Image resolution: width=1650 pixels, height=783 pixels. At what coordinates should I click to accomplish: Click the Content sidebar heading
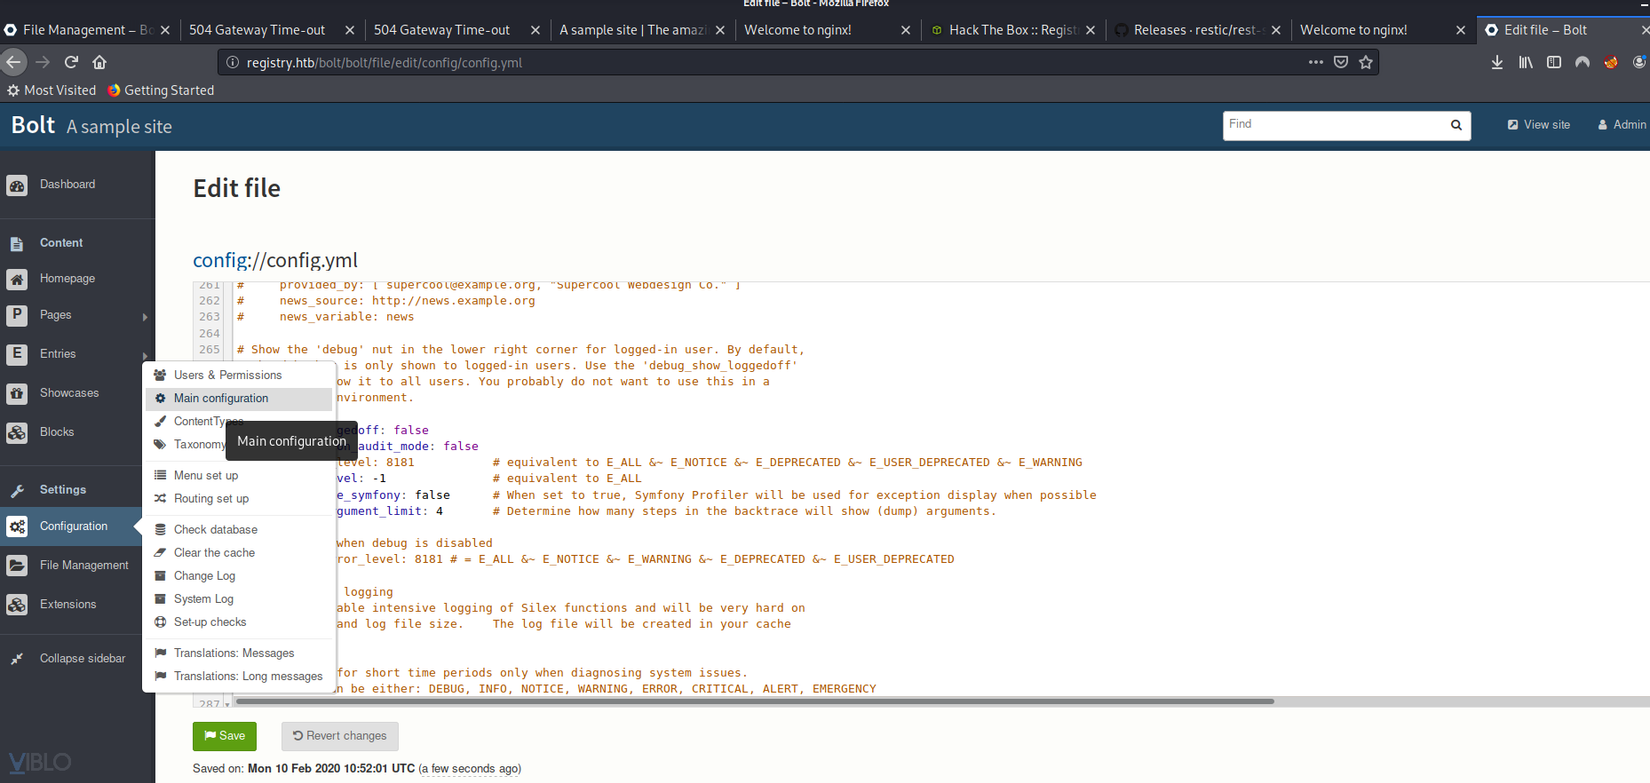pos(61,243)
